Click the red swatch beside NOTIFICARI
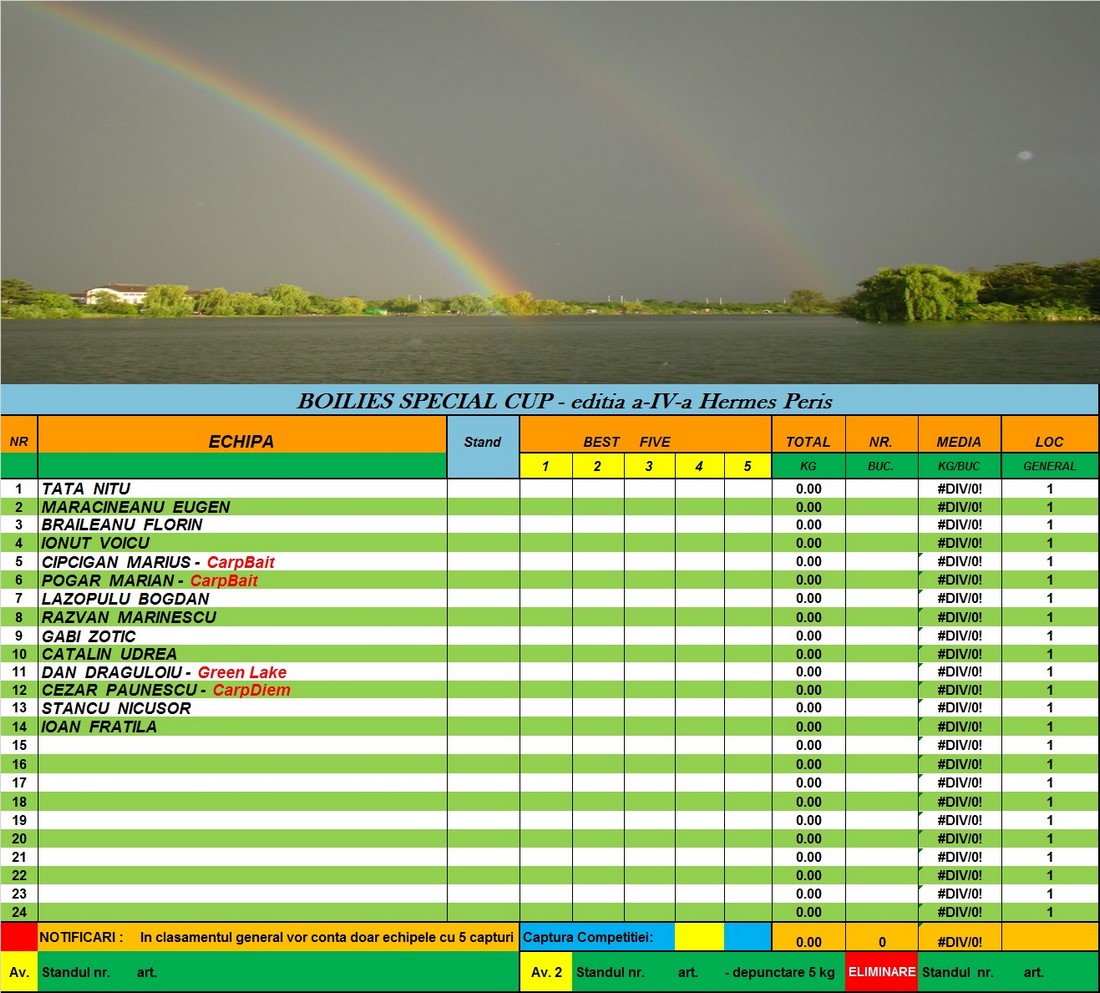The width and height of the screenshot is (1100, 993). tap(17, 938)
